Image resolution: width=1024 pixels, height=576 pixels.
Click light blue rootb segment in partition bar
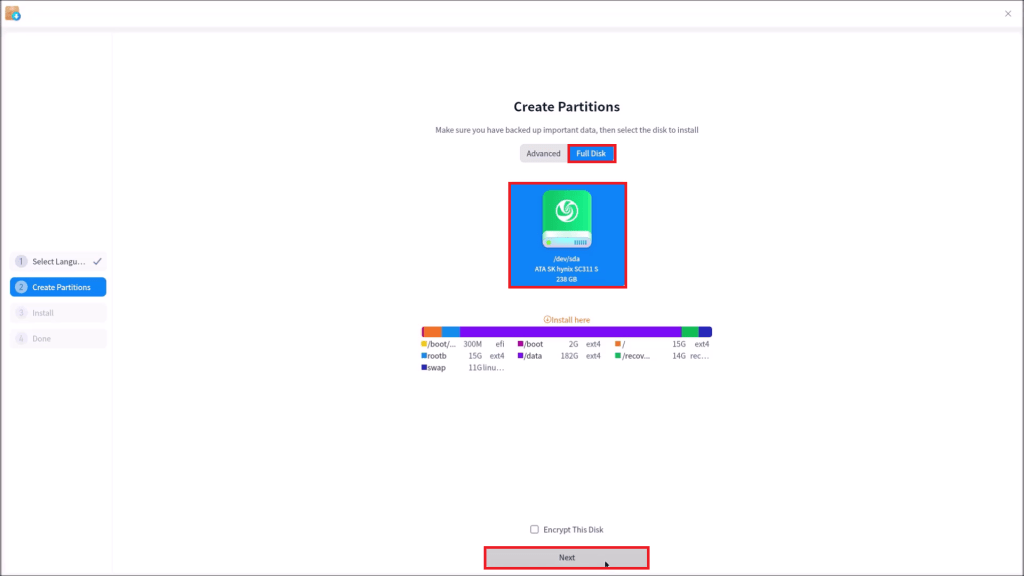tap(451, 332)
